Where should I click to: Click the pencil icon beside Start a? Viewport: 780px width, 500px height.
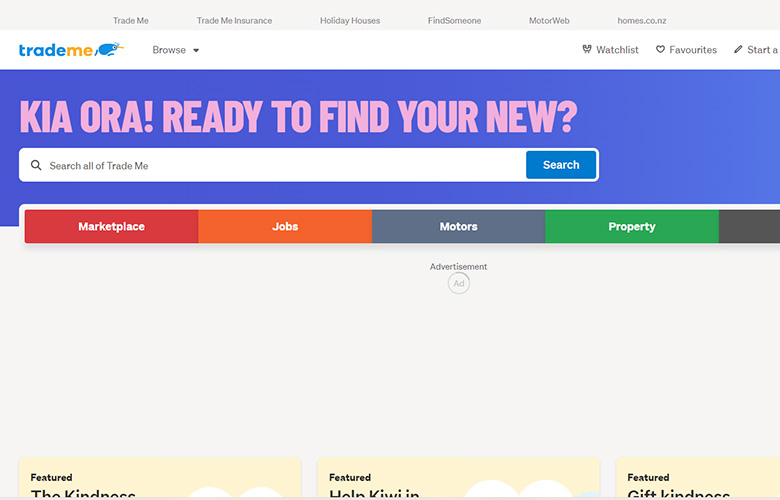tap(738, 49)
